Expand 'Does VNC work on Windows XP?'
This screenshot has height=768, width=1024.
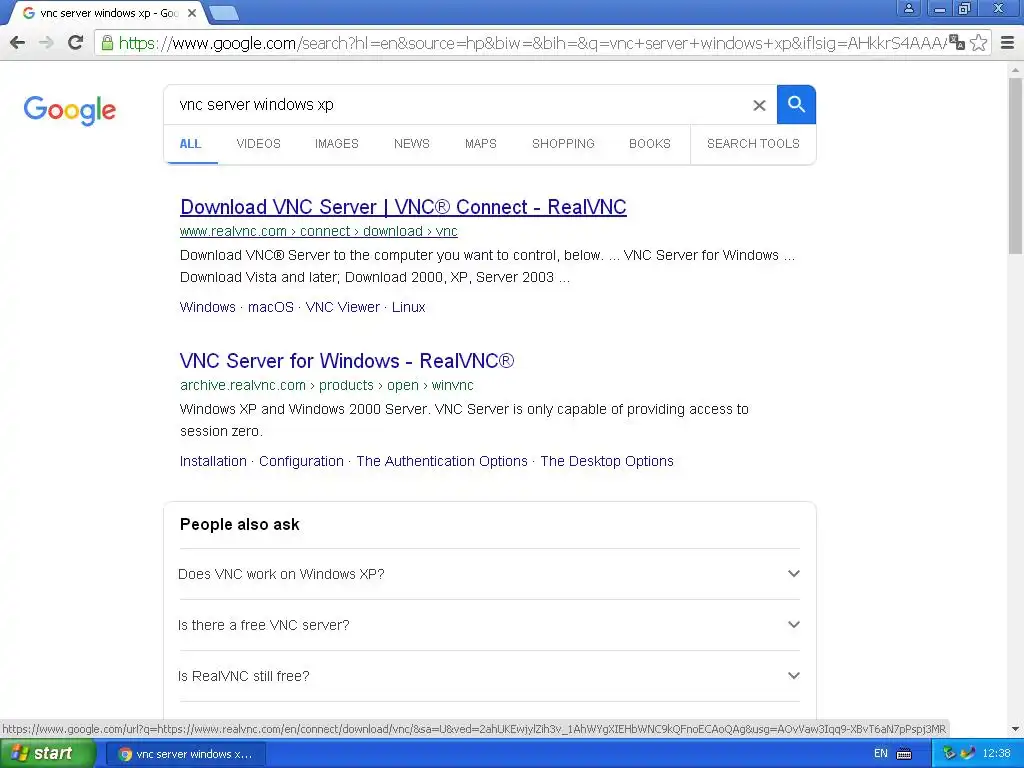pyautogui.click(x=489, y=574)
